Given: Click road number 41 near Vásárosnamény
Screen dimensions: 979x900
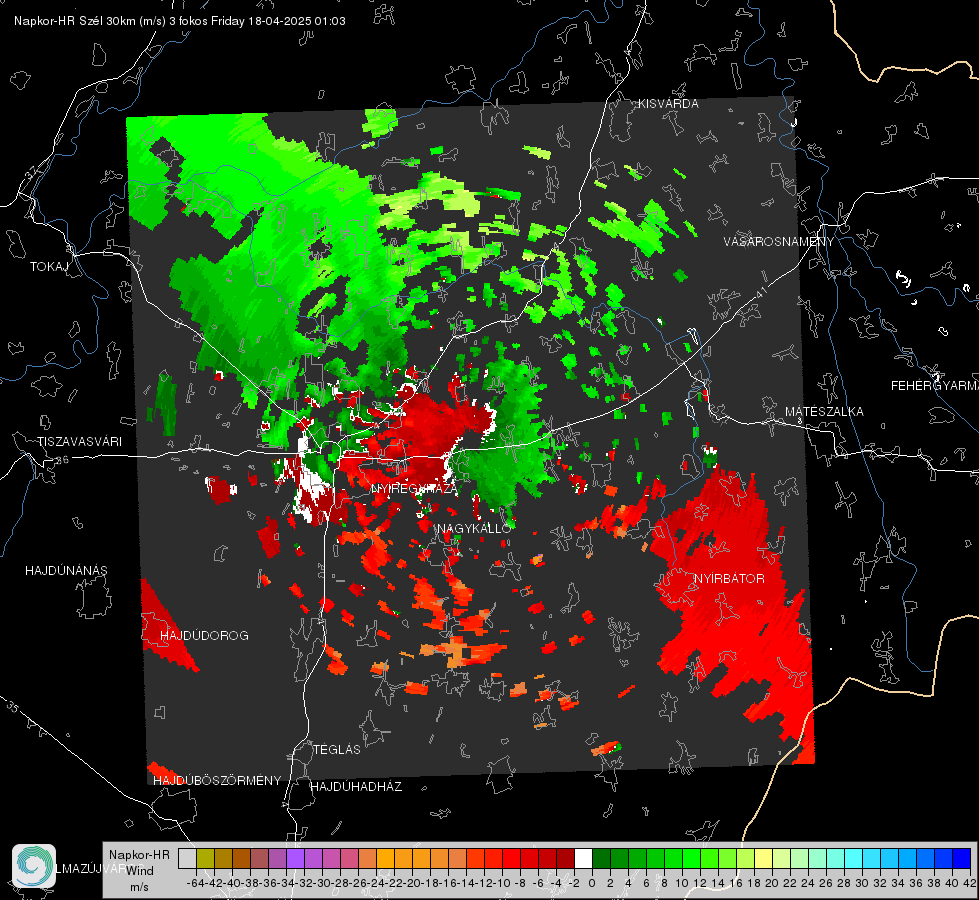Looking at the screenshot, I should click(x=760, y=292).
